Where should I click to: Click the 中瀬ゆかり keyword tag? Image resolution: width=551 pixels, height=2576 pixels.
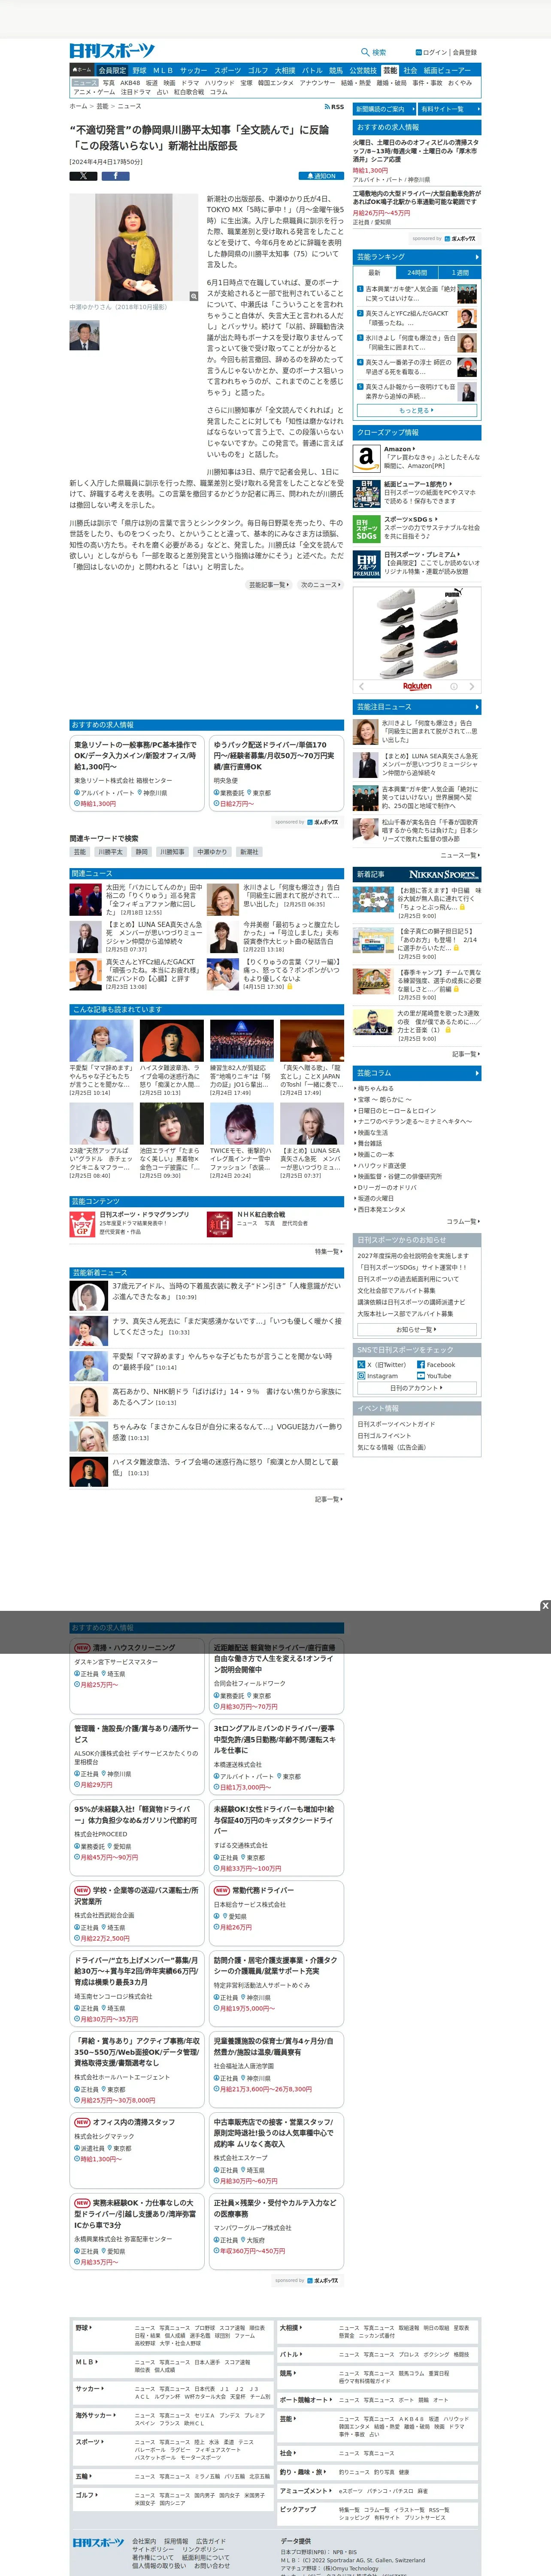pyautogui.click(x=211, y=852)
